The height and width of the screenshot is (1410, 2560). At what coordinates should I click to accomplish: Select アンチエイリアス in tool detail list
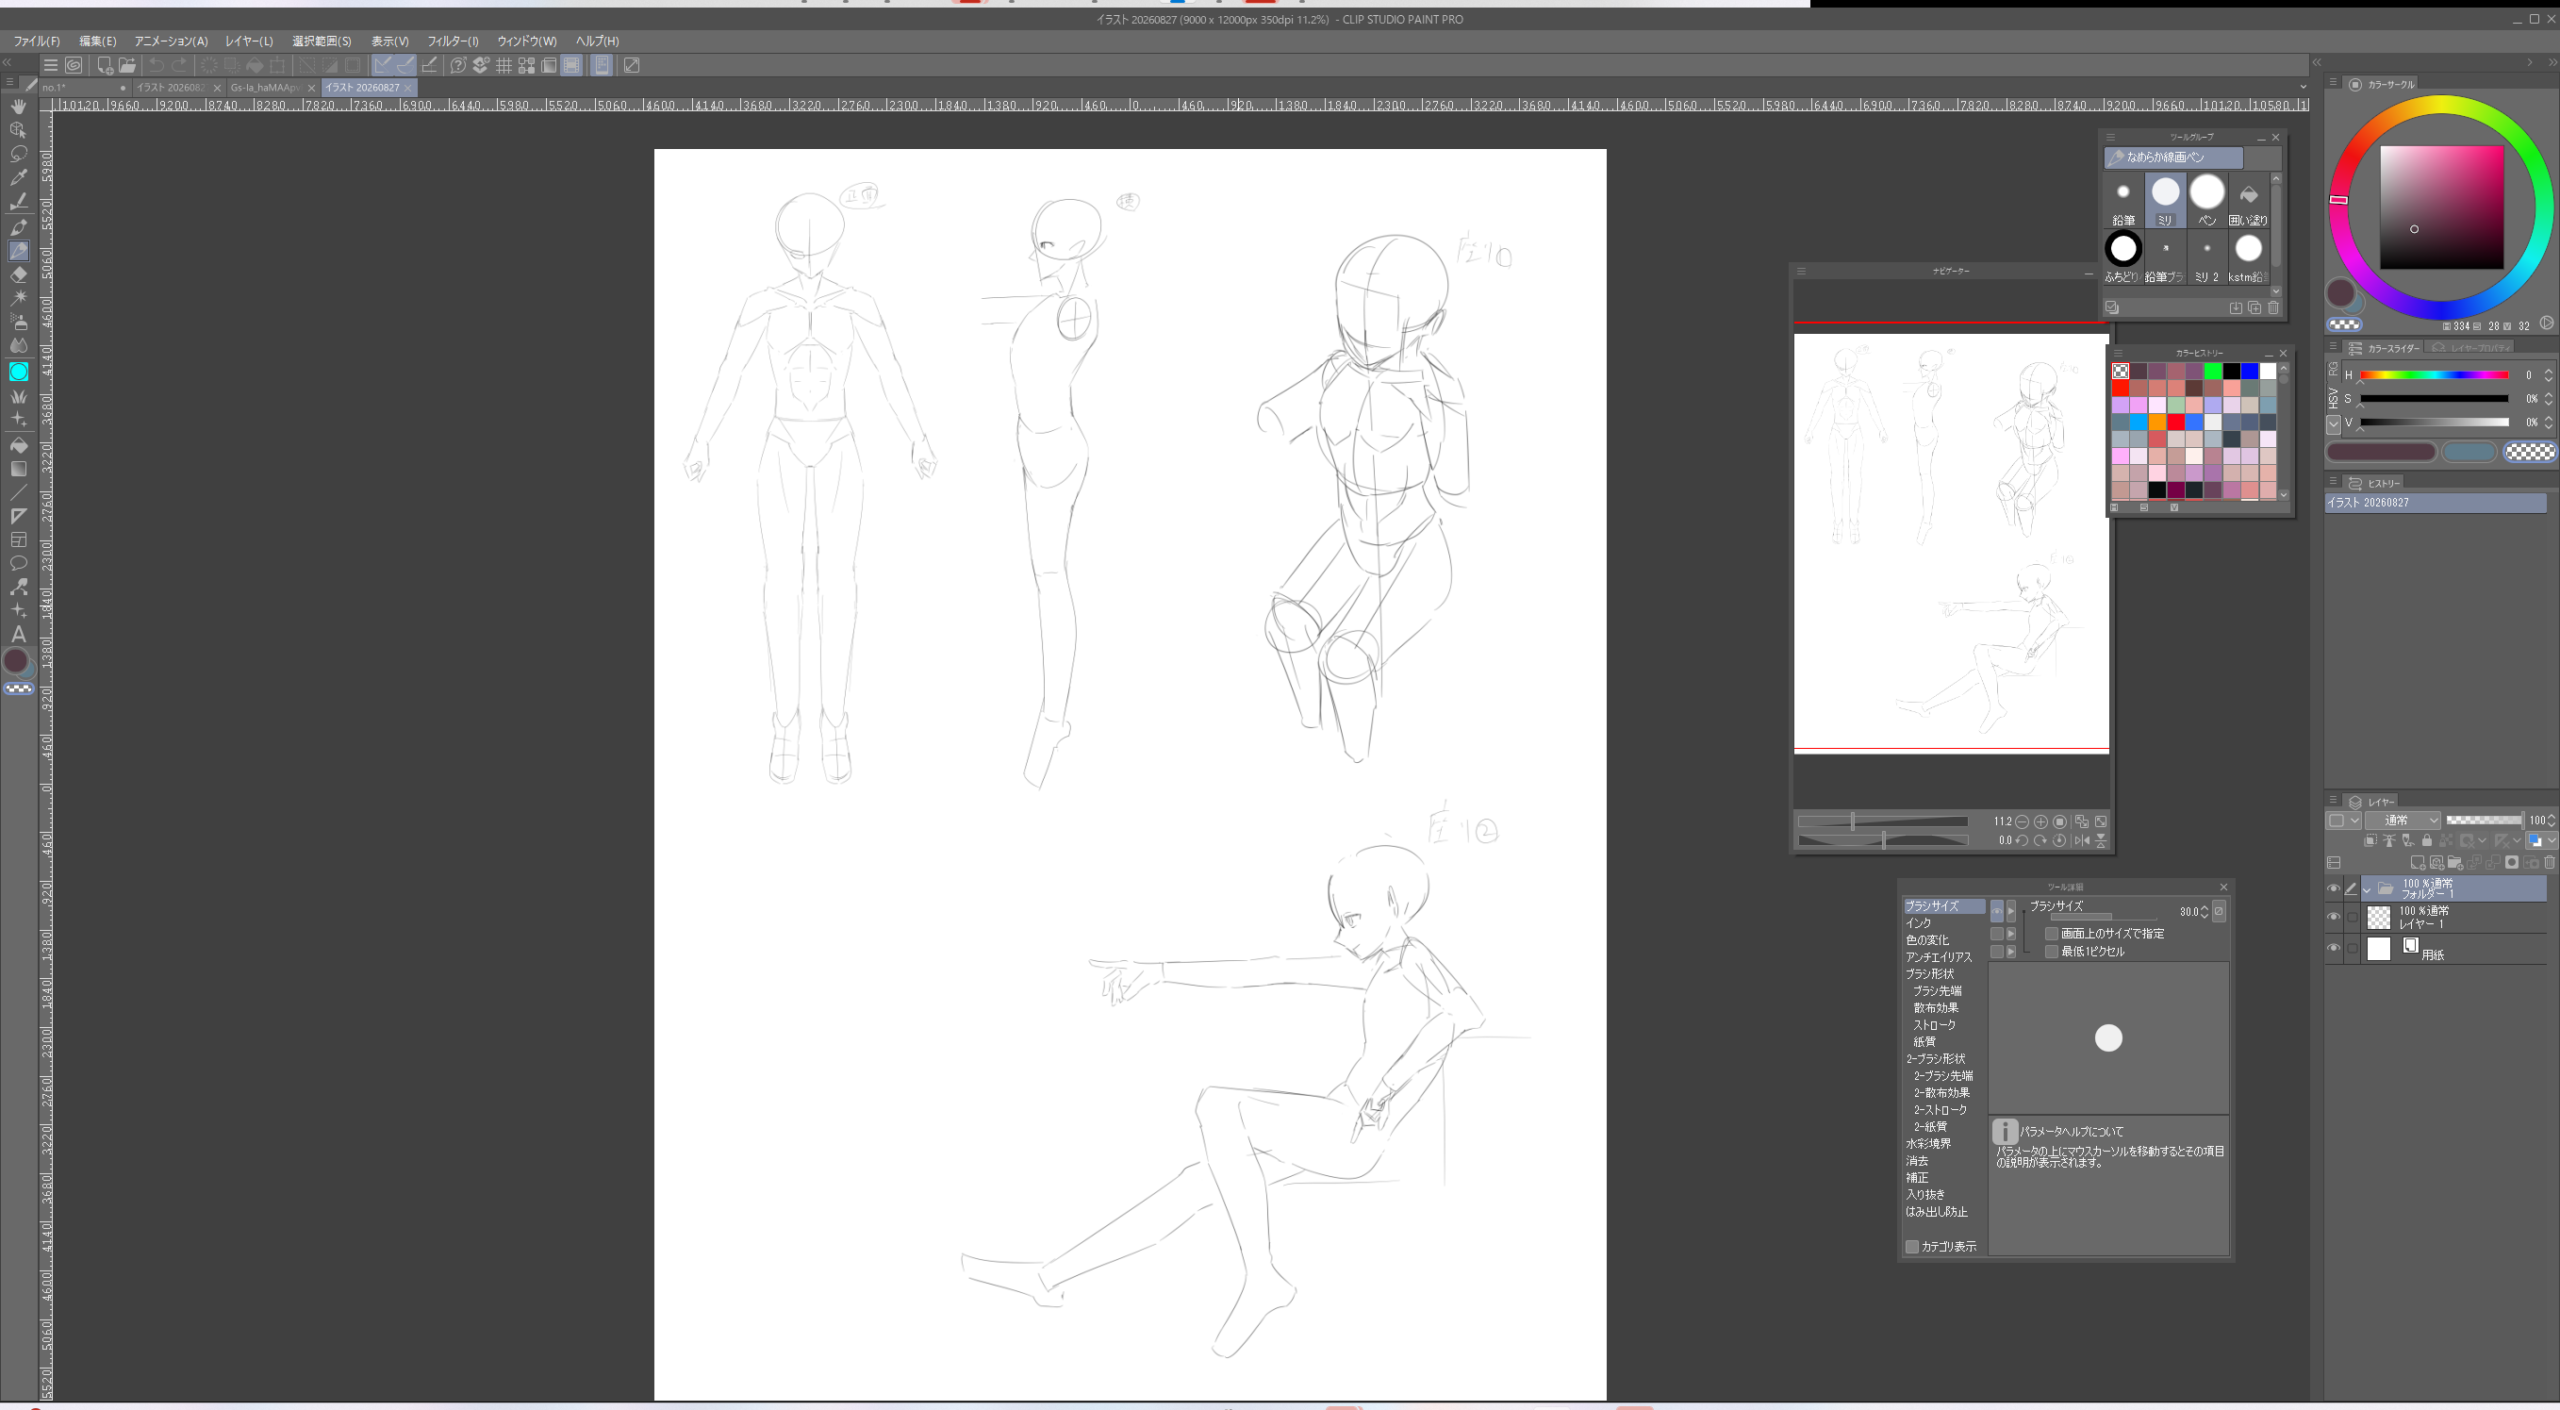coord(1938,957)
